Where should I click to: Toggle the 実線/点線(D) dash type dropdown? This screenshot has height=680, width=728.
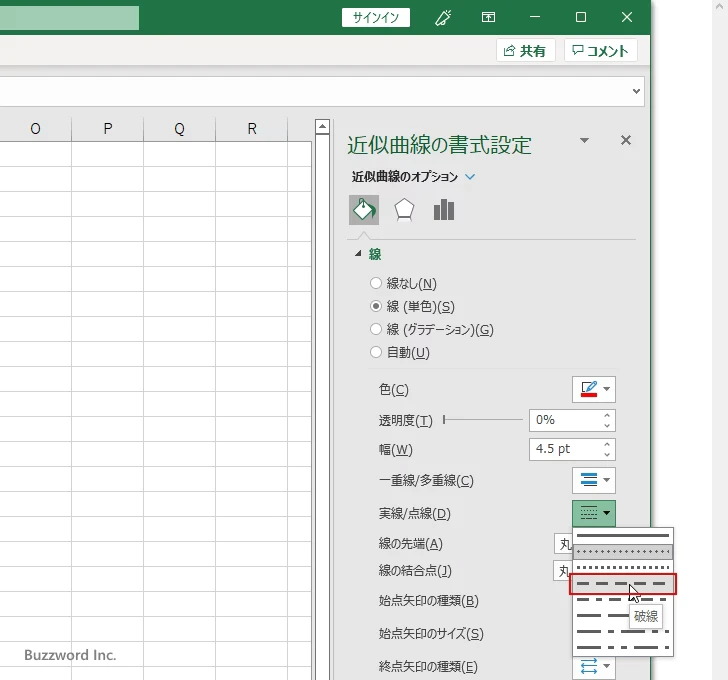coord(594,513)
